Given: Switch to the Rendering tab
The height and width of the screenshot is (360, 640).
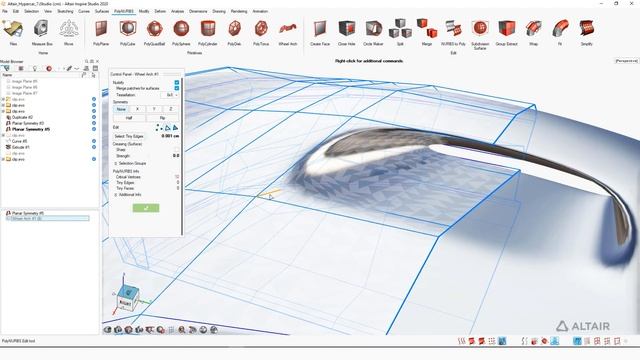Looking at the screenshot, I should point(239,11).
